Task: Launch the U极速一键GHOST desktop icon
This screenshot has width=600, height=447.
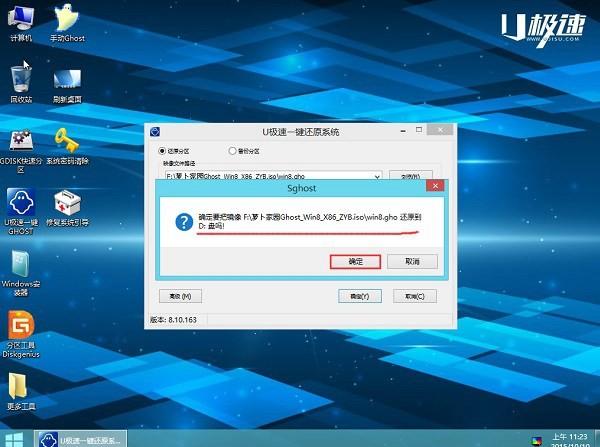Action: point(21,211)
